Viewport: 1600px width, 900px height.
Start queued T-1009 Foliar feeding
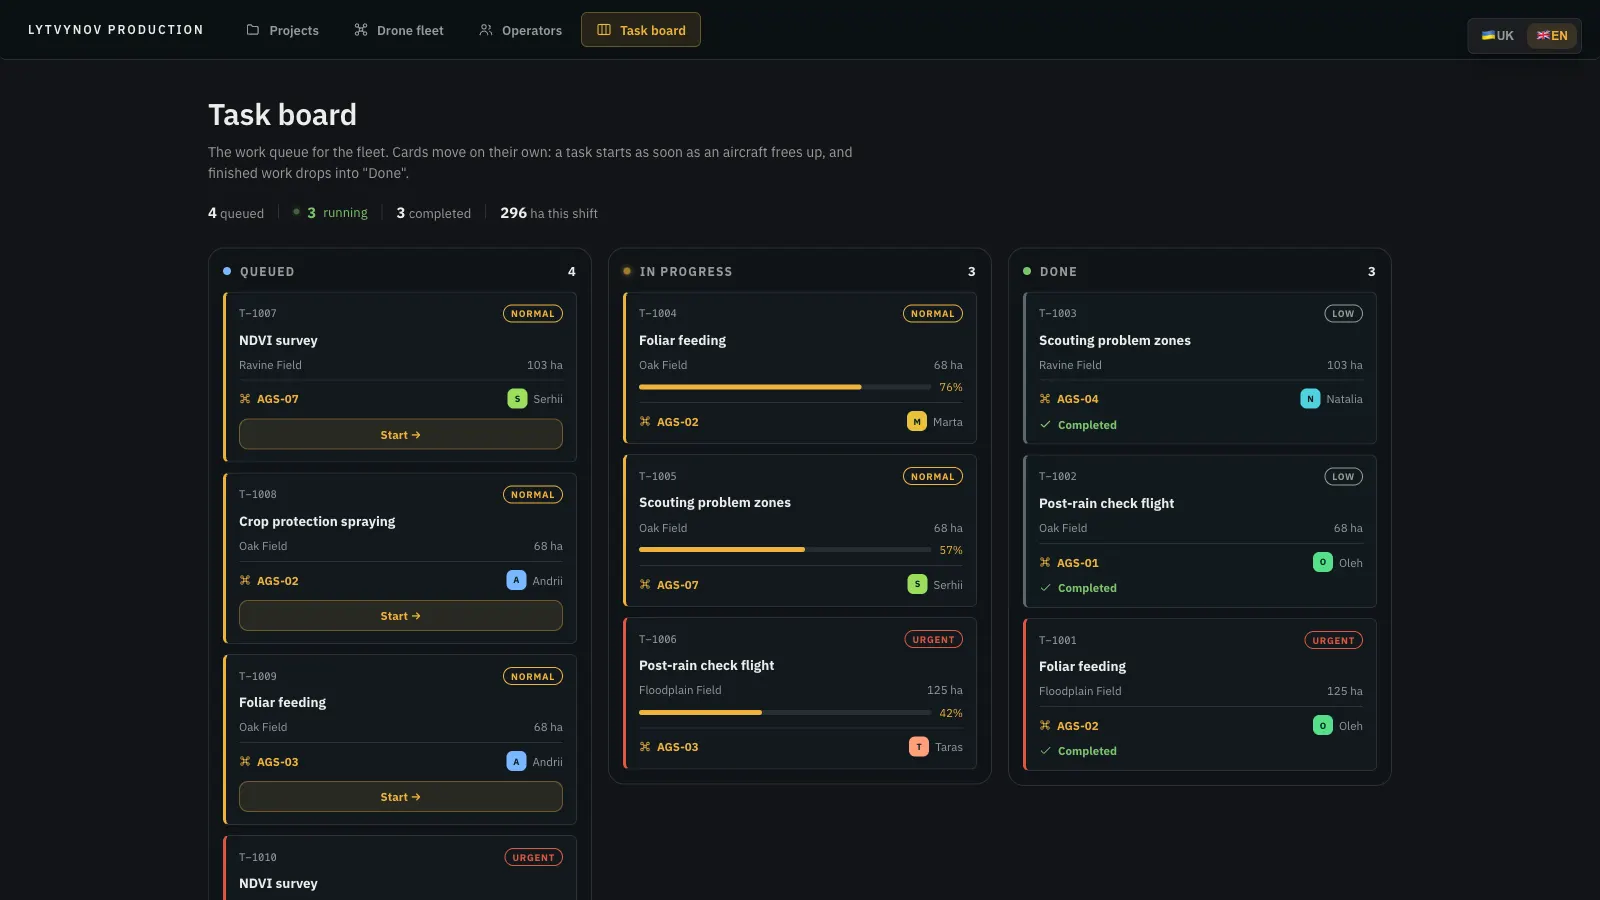click(x=401, y=797)
